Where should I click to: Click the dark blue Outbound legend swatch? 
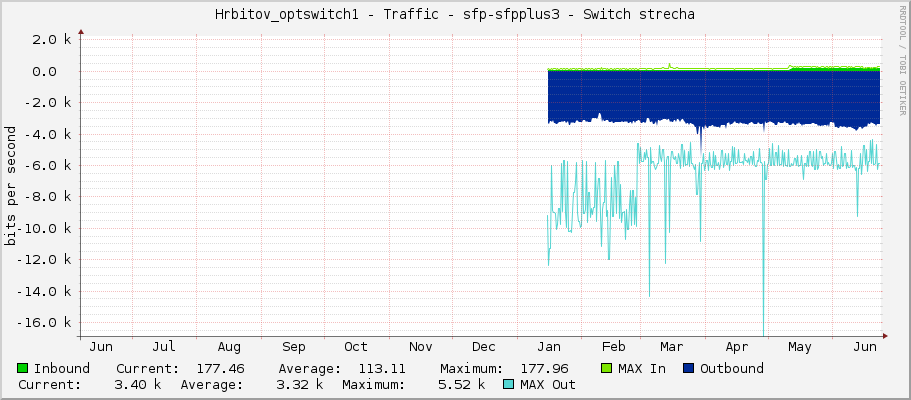pos(689,368)
